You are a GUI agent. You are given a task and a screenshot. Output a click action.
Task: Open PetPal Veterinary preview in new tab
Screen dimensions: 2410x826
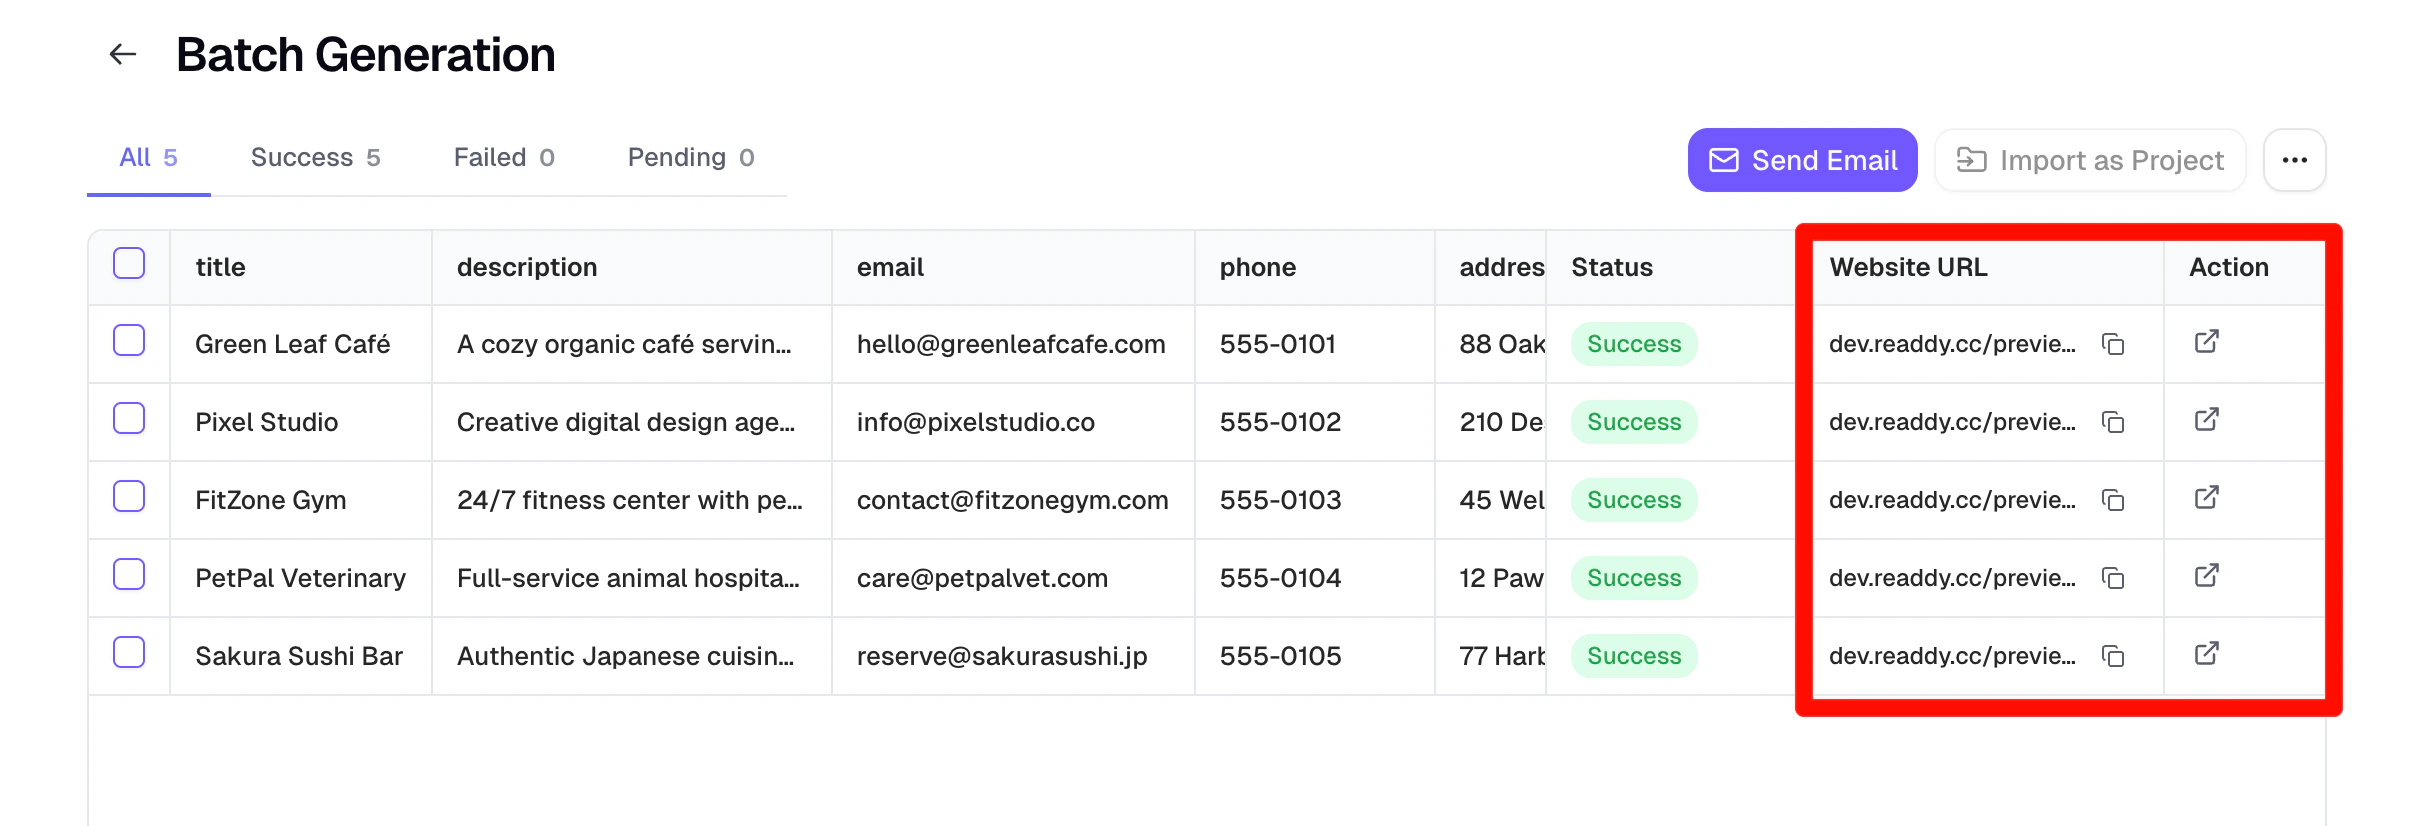click(2205, 577)
